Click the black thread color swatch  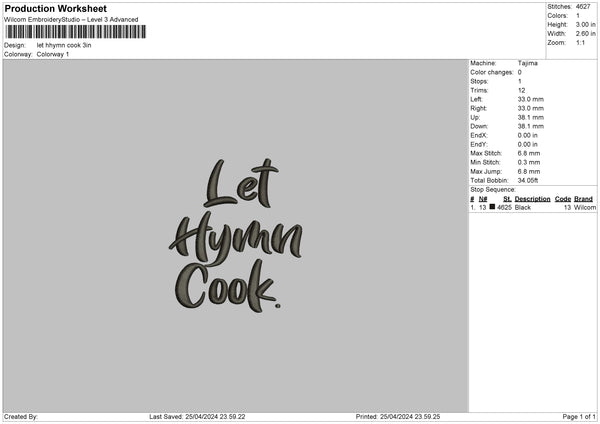(x=492, y=207)
